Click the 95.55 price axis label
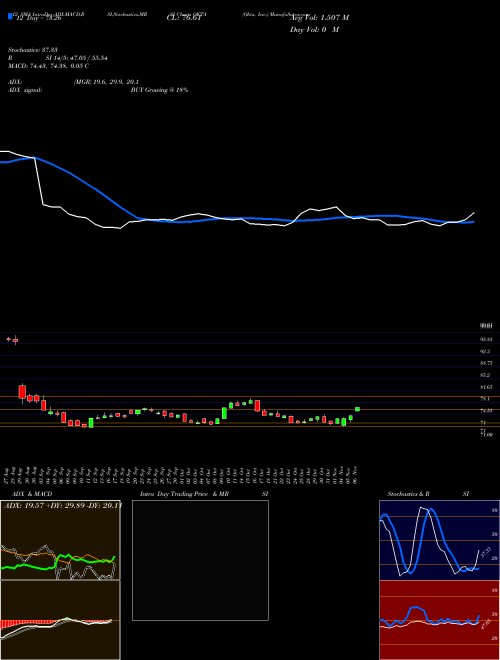This screenshot has width=500, height=660. tap(486, 339)
